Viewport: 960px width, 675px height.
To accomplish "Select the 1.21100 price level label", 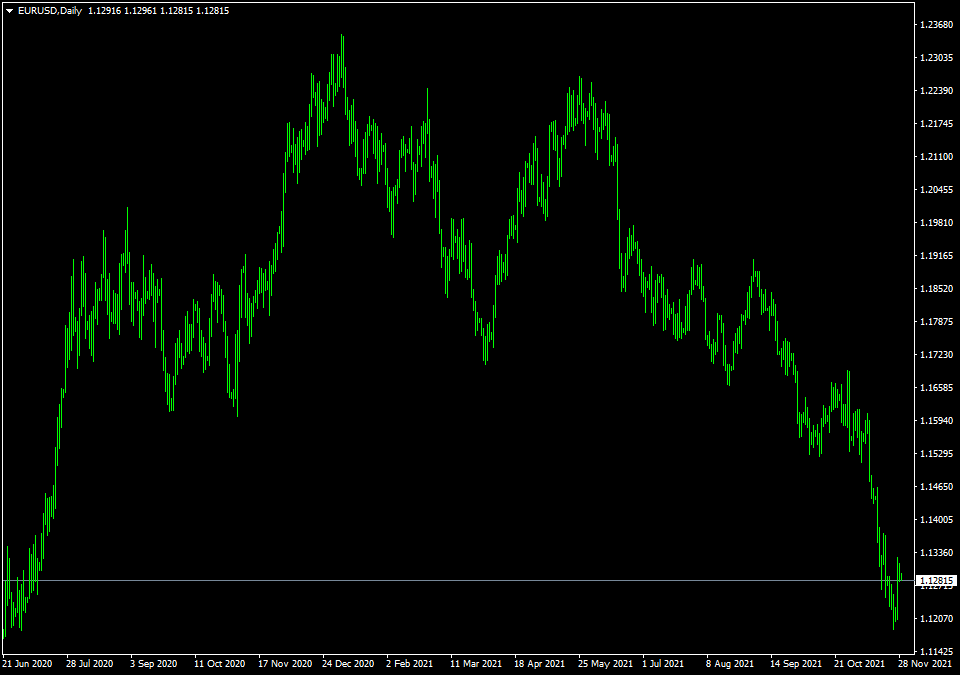I will click(937, 157).
